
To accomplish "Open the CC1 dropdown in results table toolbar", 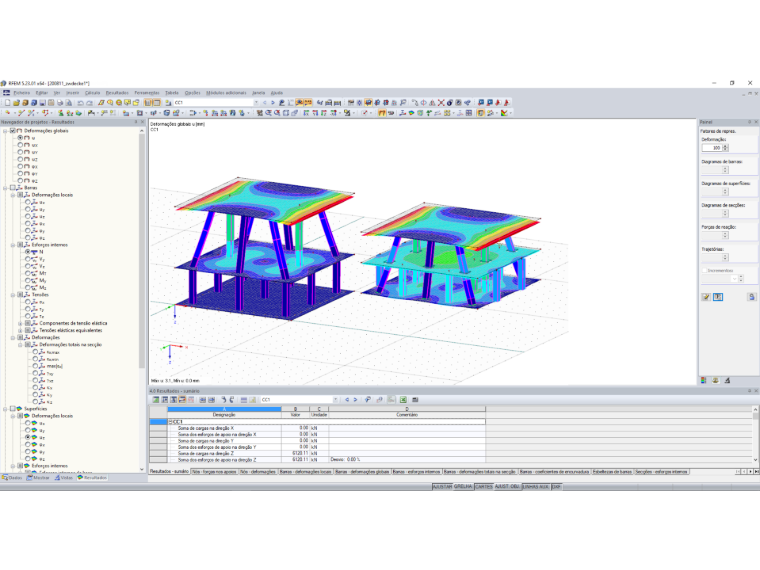I will pyautogui.click(x=335, y=400).
